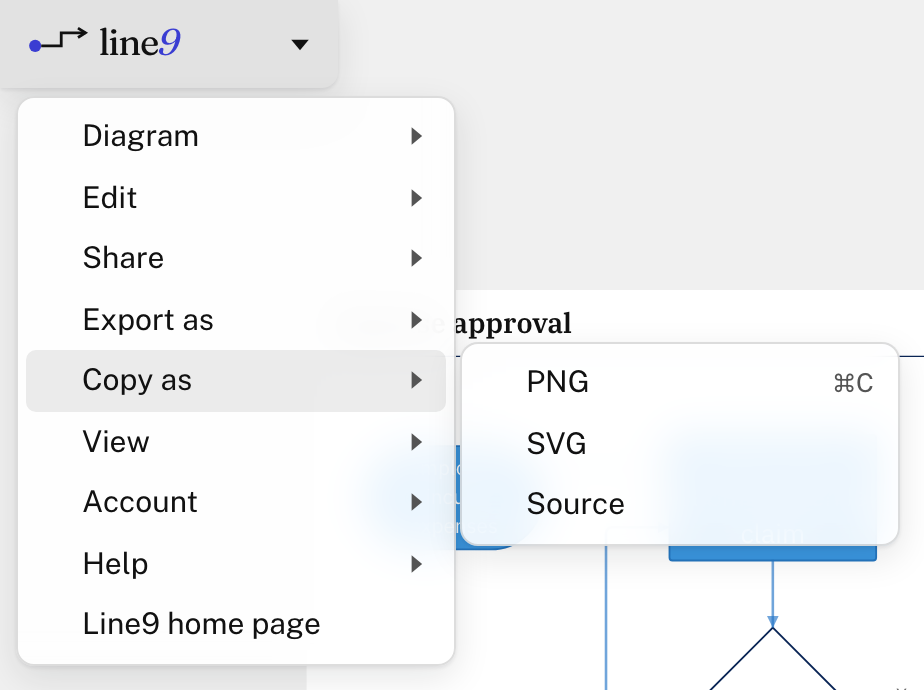This screenshot has width=924, height=690.
Task: Click the diagram title ending in 'approval'
Action: click(x=513, y=323)
